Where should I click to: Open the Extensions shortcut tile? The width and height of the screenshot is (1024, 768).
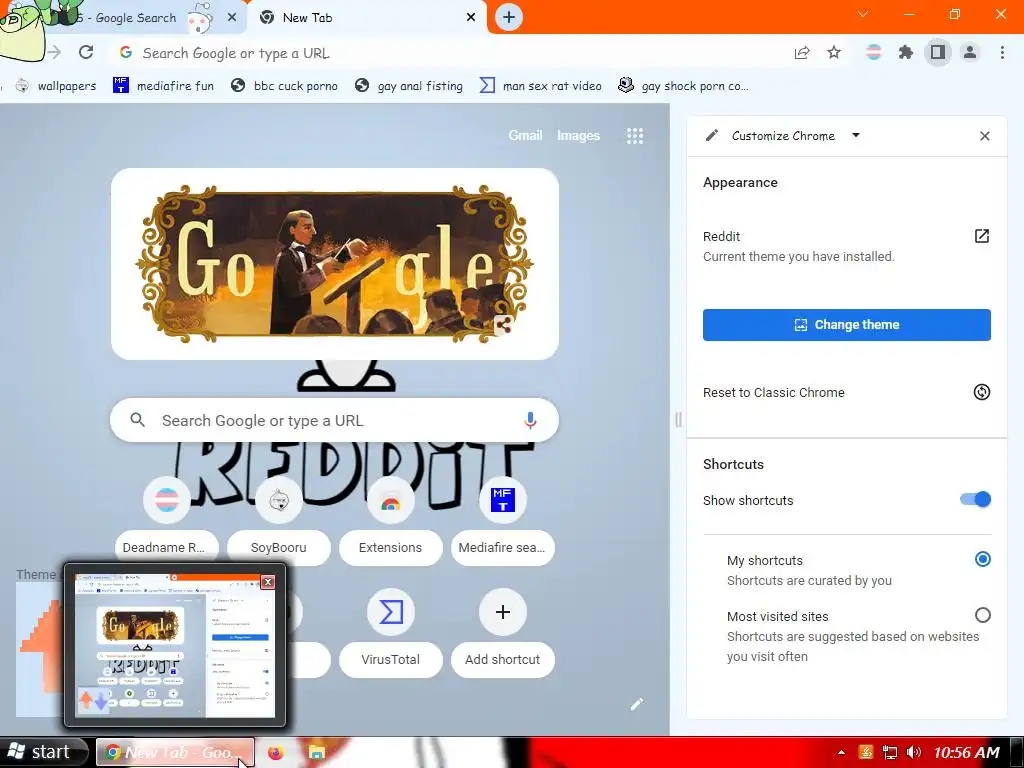tap(391, 522)
